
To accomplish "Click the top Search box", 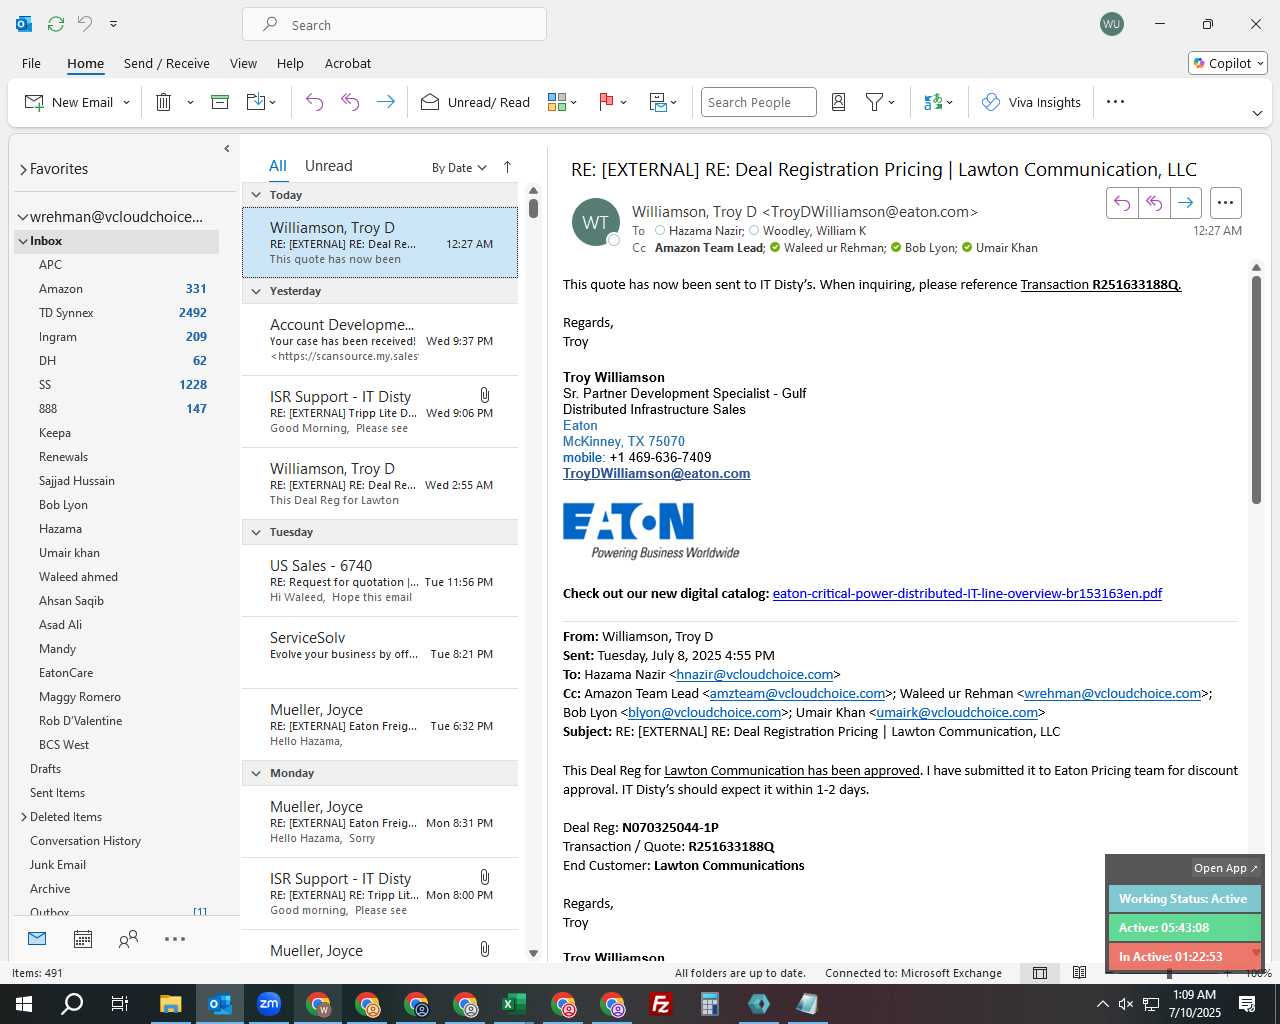I will tap(394, 24).
